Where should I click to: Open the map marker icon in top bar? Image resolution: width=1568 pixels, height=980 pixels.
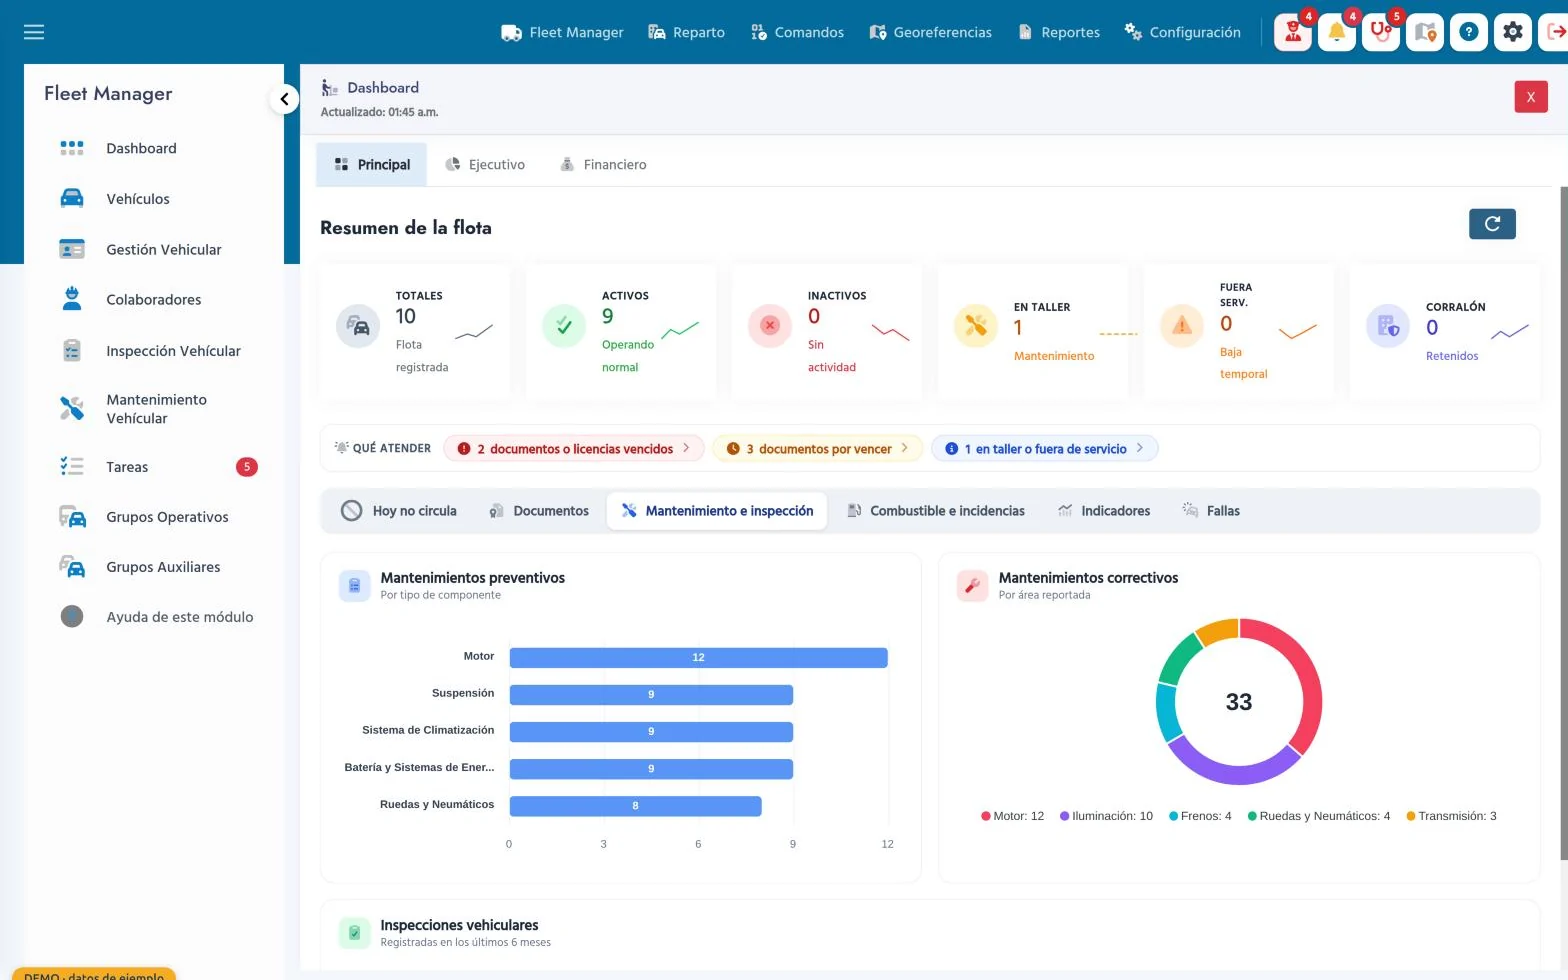[x=1425, y=32]
